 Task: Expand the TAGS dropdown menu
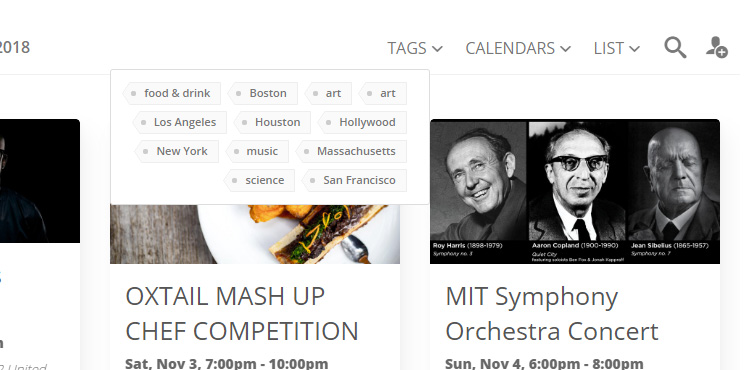tap(415, 48)
